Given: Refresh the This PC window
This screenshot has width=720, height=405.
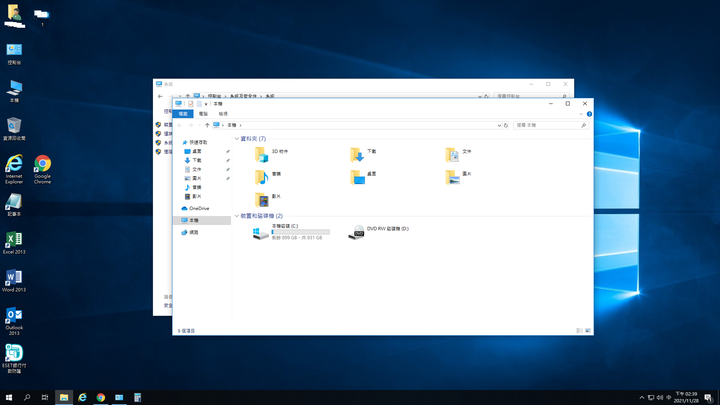Looking at the screenshot, I should tap(506, 125).
